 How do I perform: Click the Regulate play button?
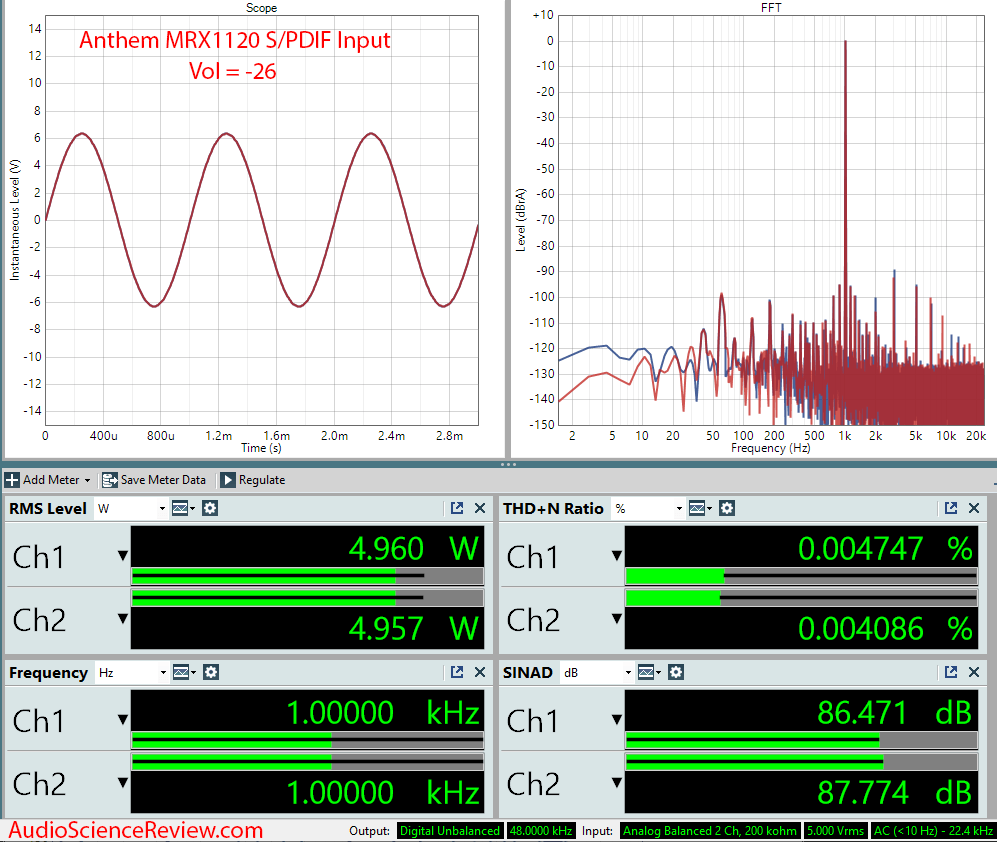pyautogui.click(x=228, y=480)
